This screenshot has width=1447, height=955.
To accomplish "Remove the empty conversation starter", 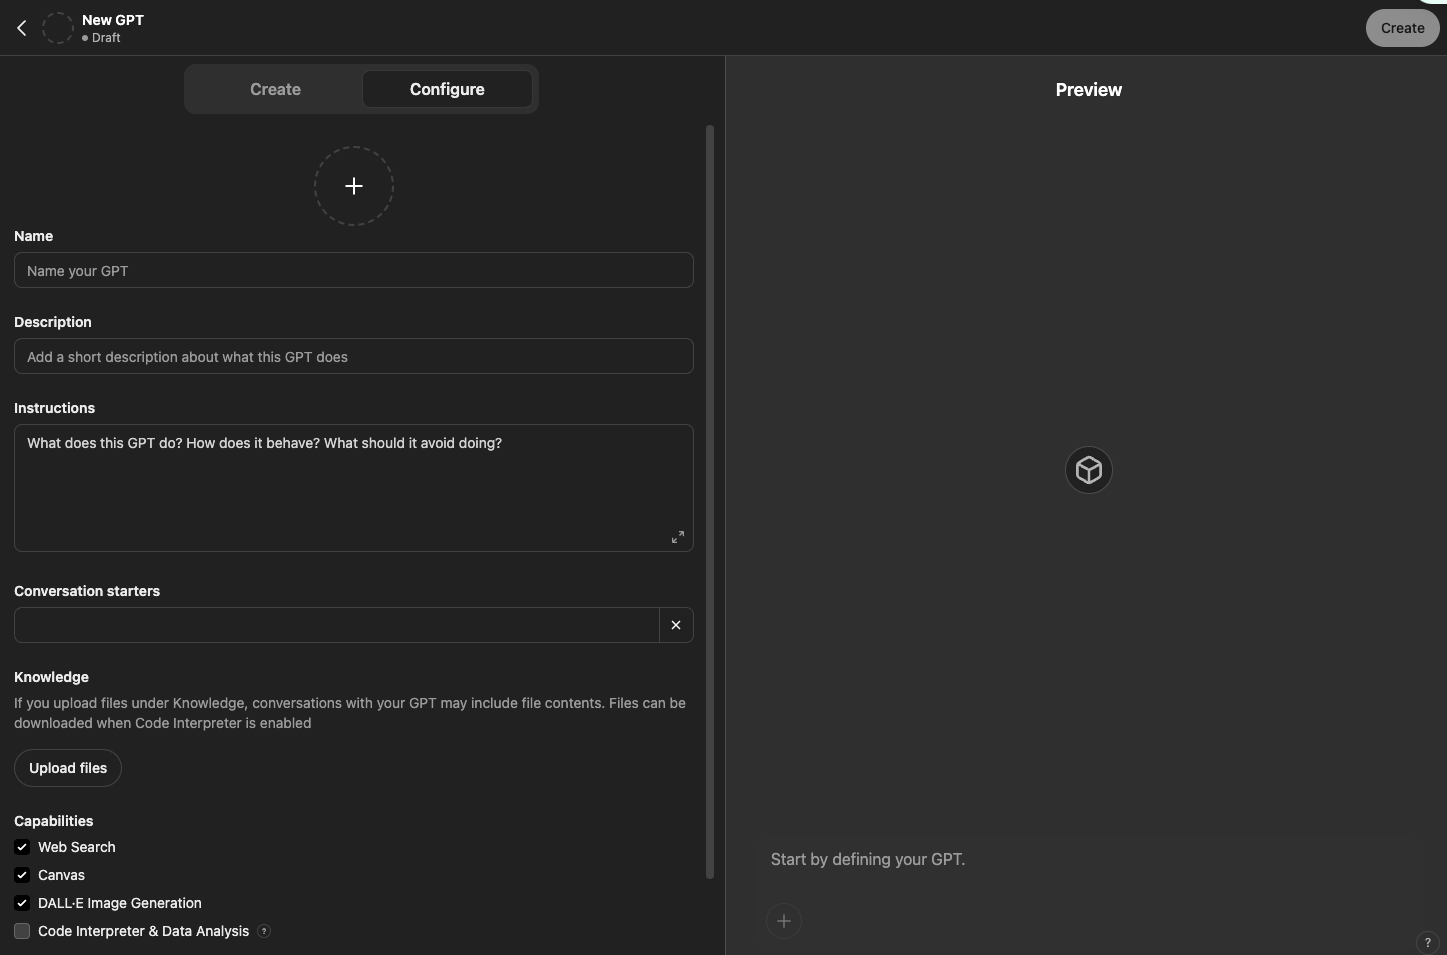I will [676, 625].
